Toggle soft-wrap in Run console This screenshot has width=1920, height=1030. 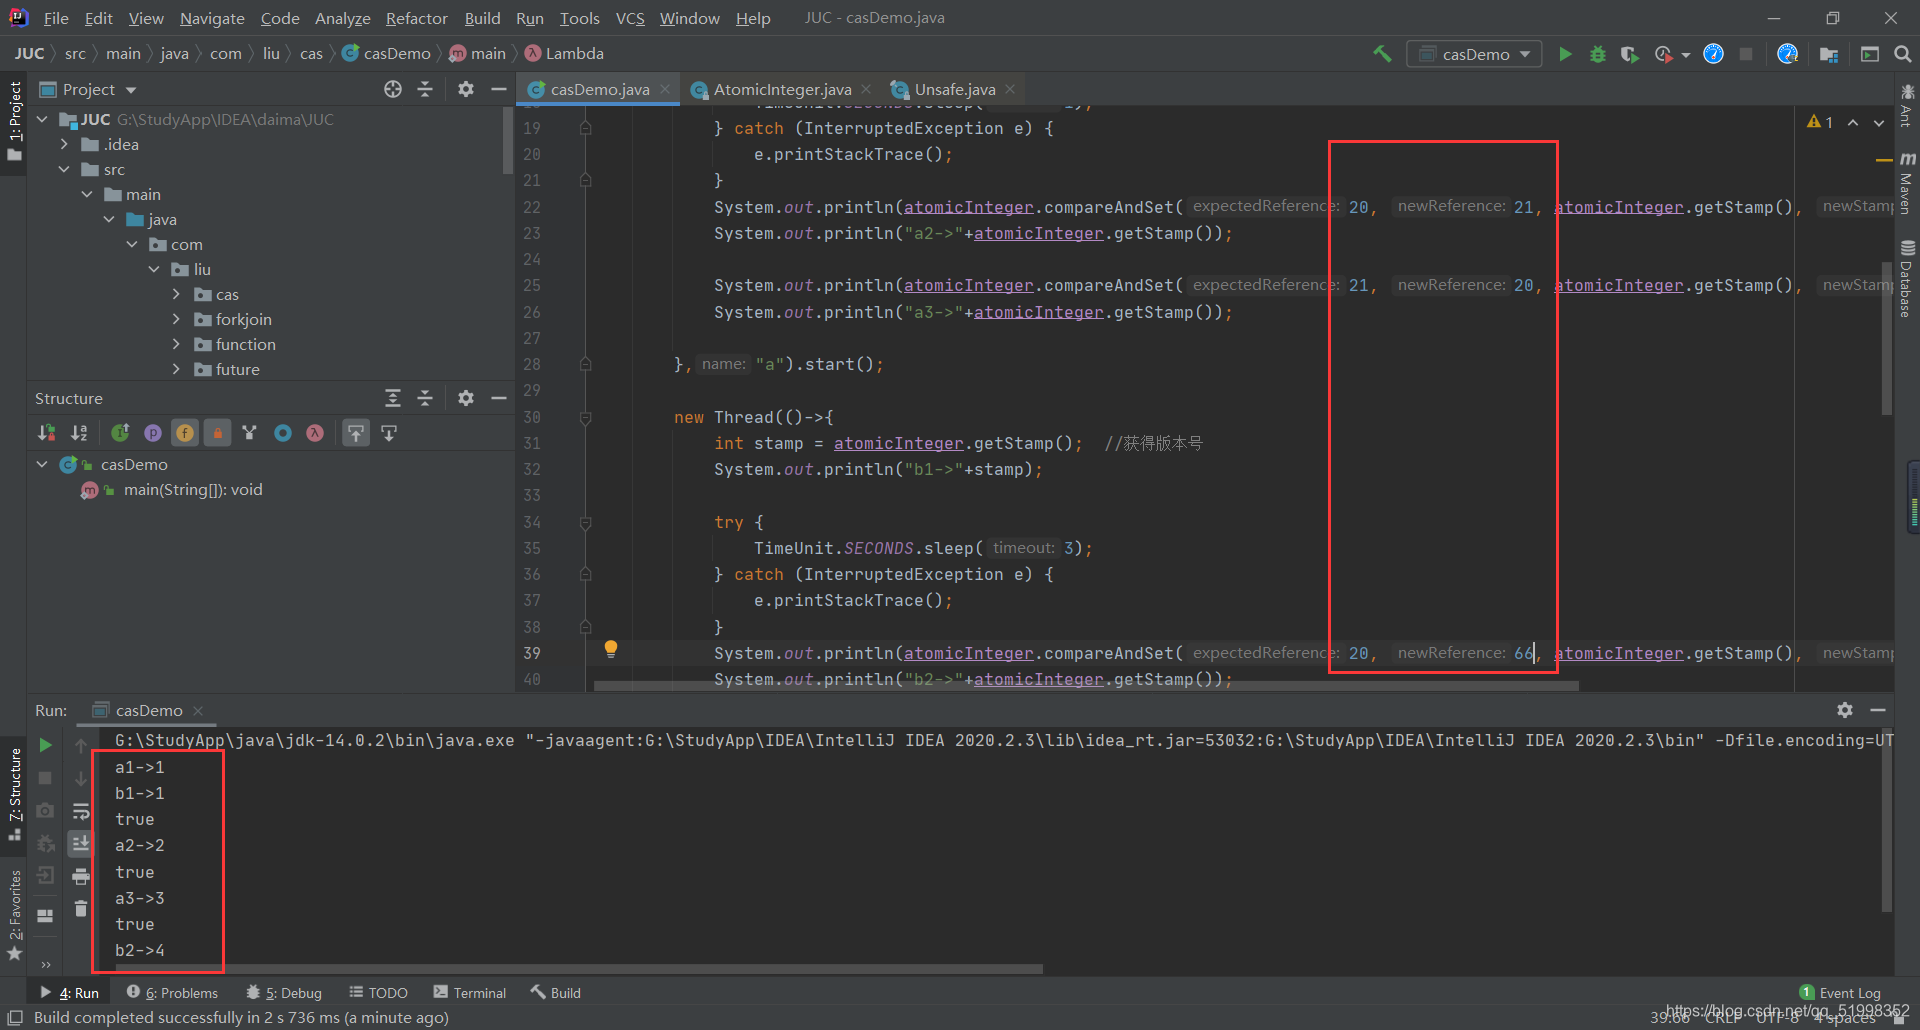click(81, 811)
